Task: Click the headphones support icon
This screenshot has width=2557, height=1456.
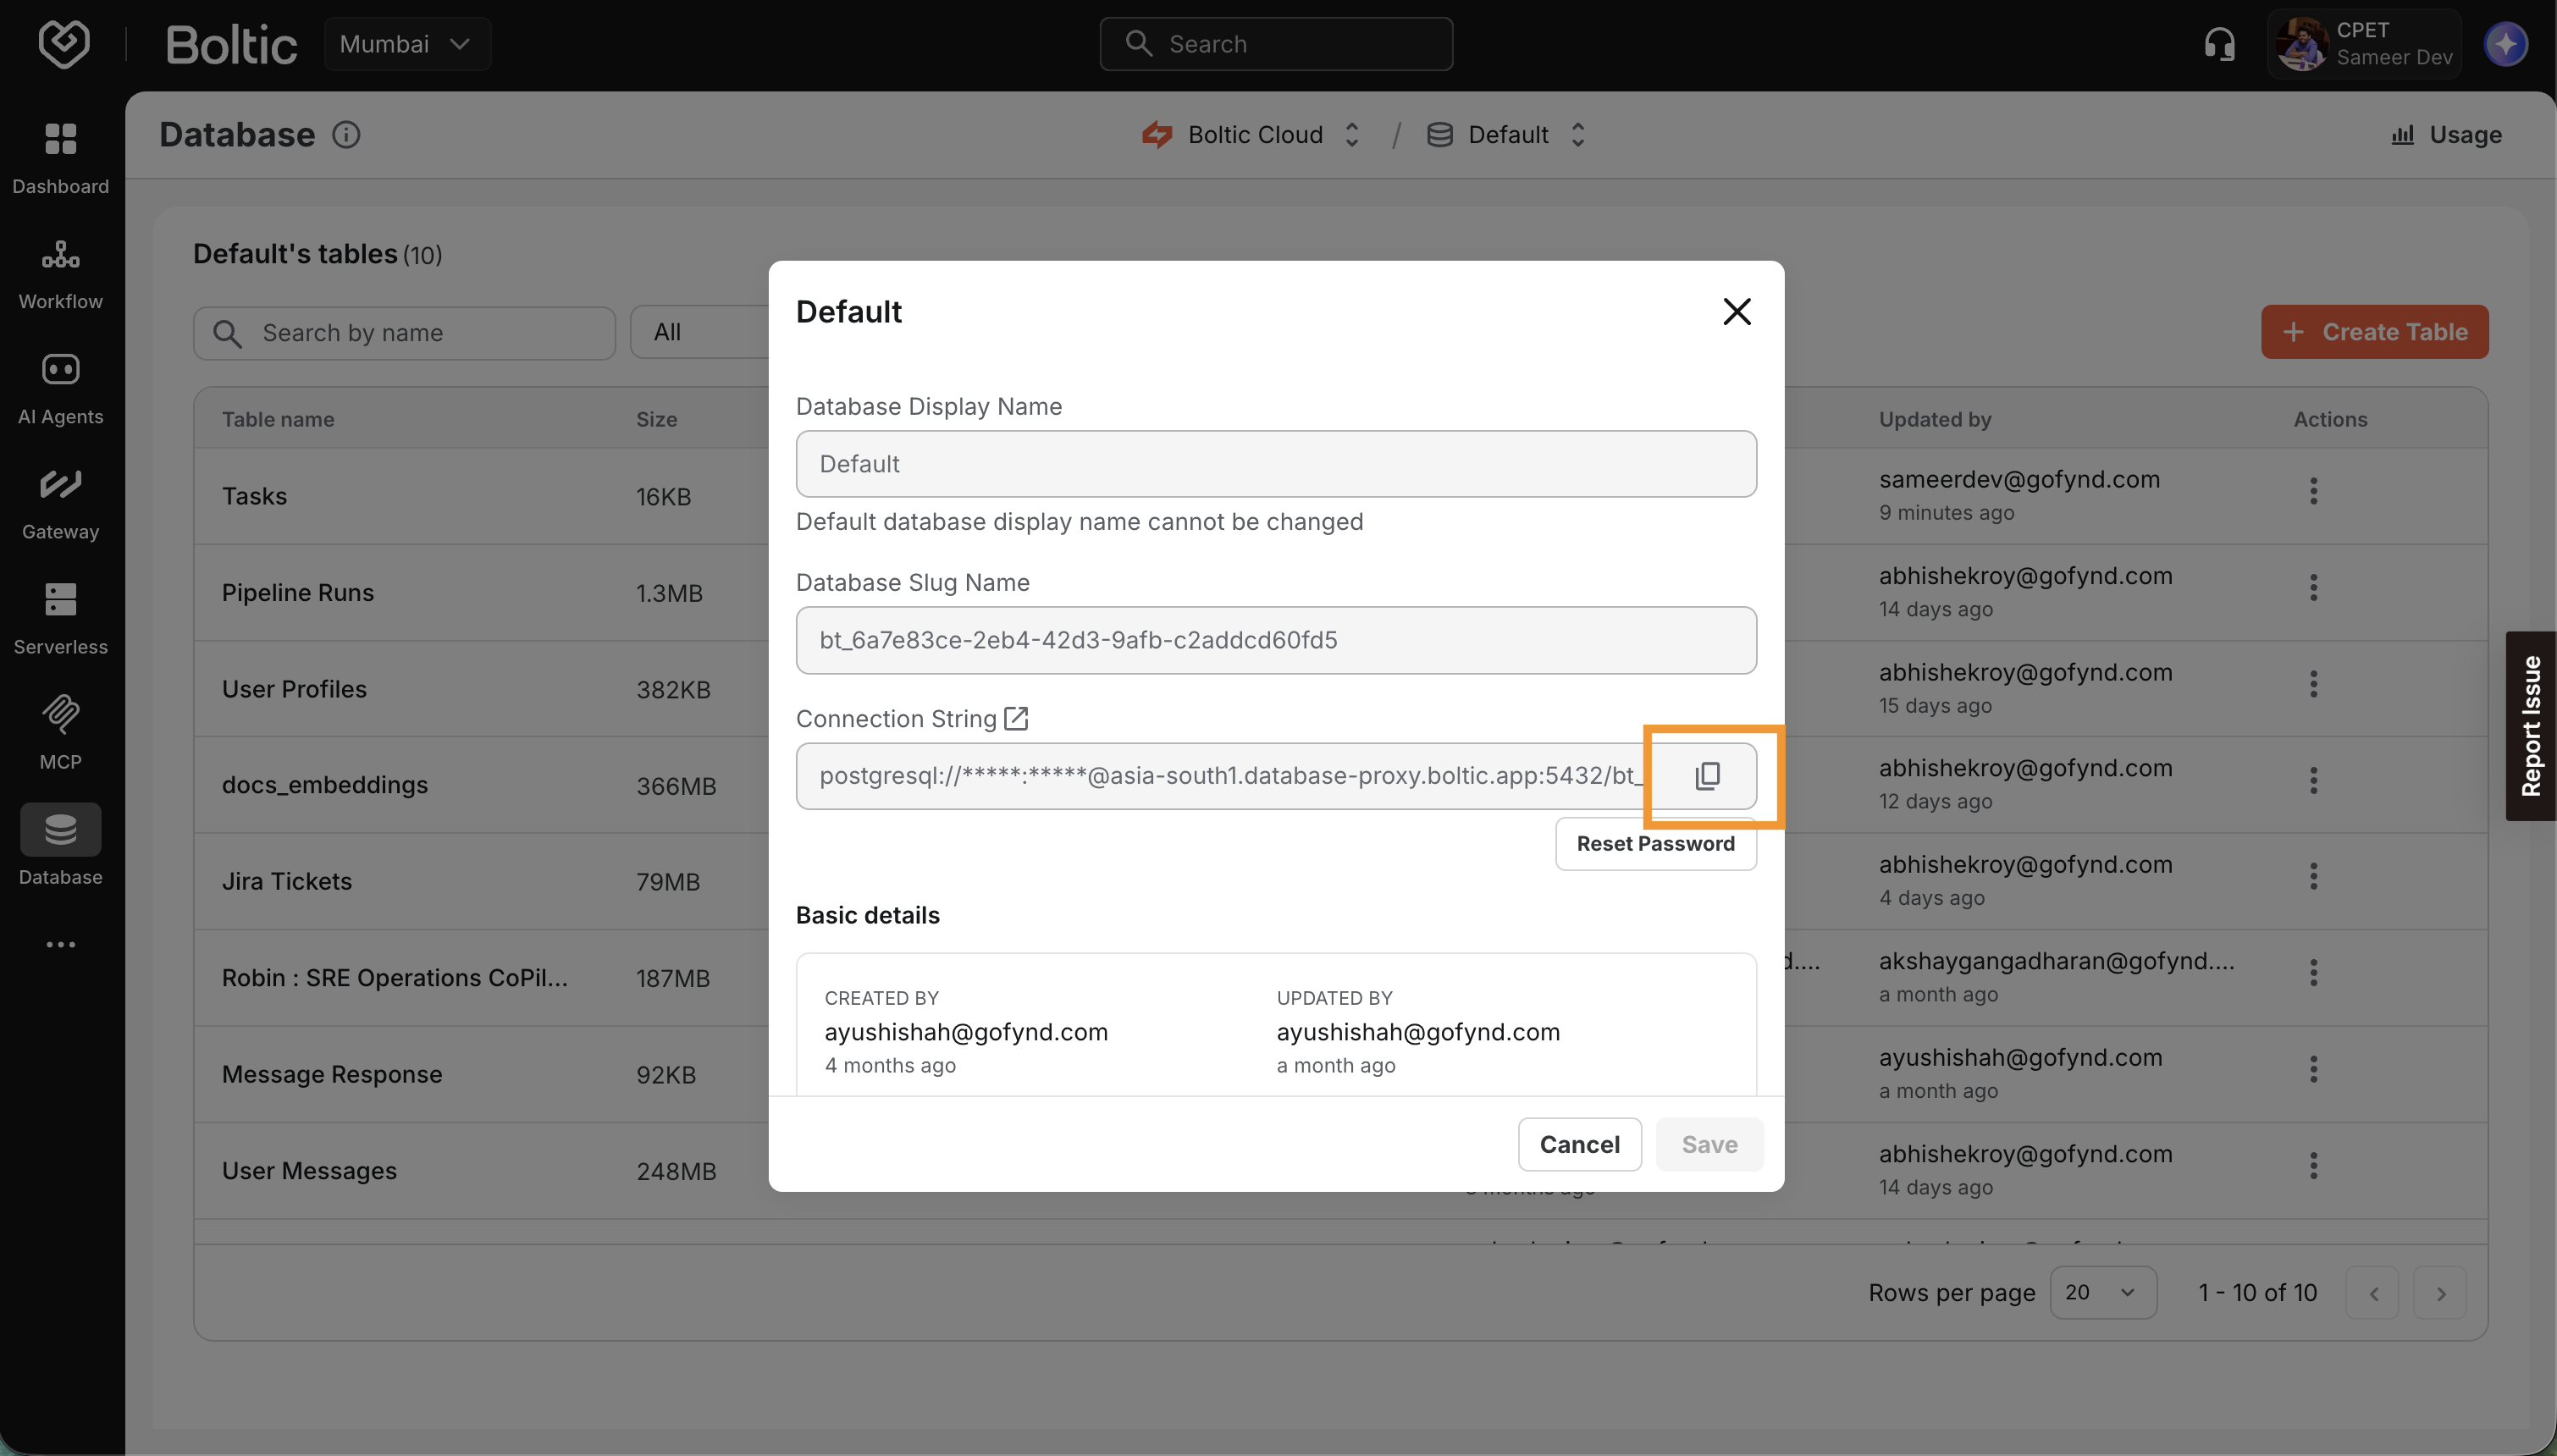Action: tap(2218, 43)
